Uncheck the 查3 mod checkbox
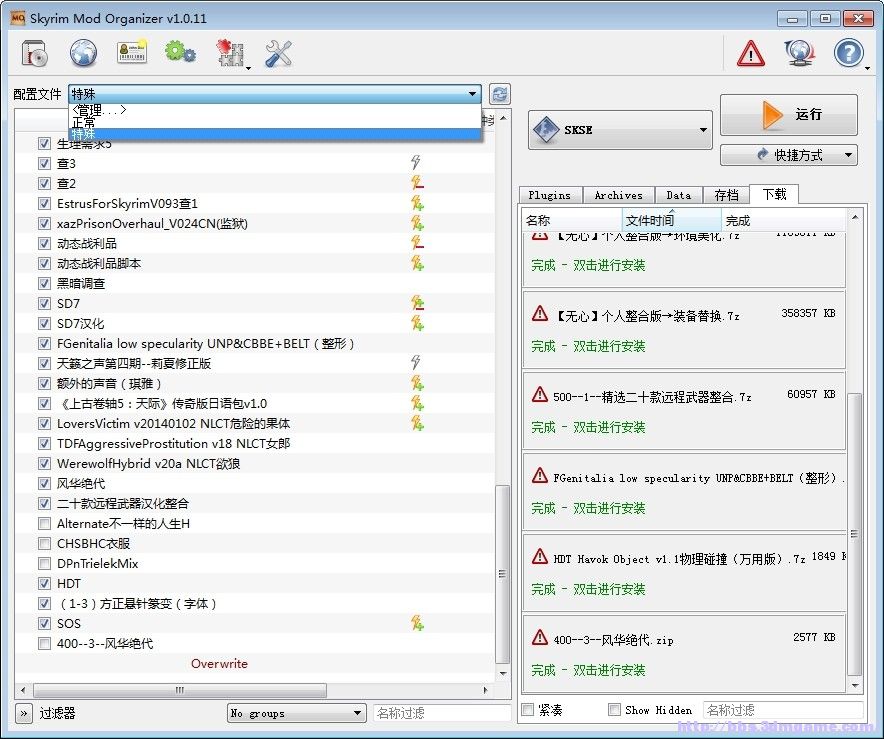Viewport: 884px width, 739px height. [x=44, y=163]
